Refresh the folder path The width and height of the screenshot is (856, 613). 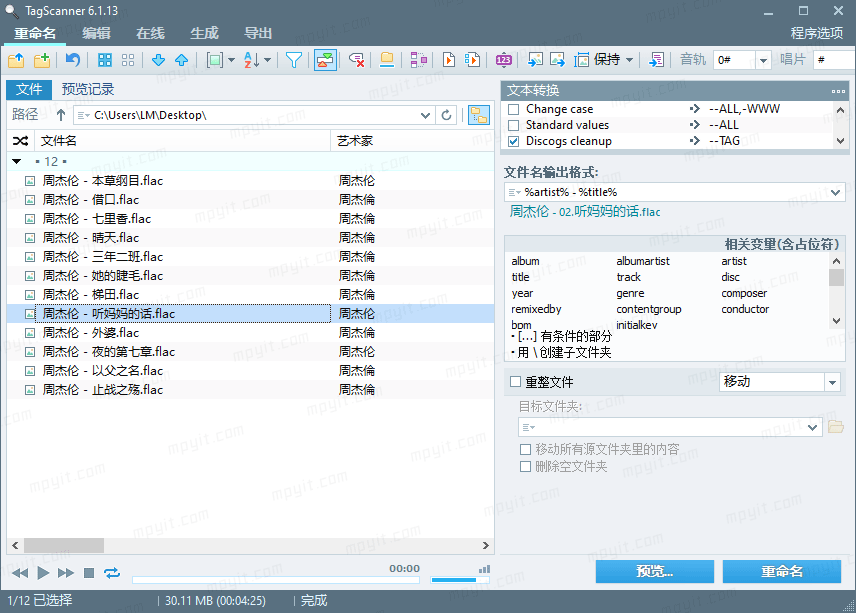pos(447,115)
